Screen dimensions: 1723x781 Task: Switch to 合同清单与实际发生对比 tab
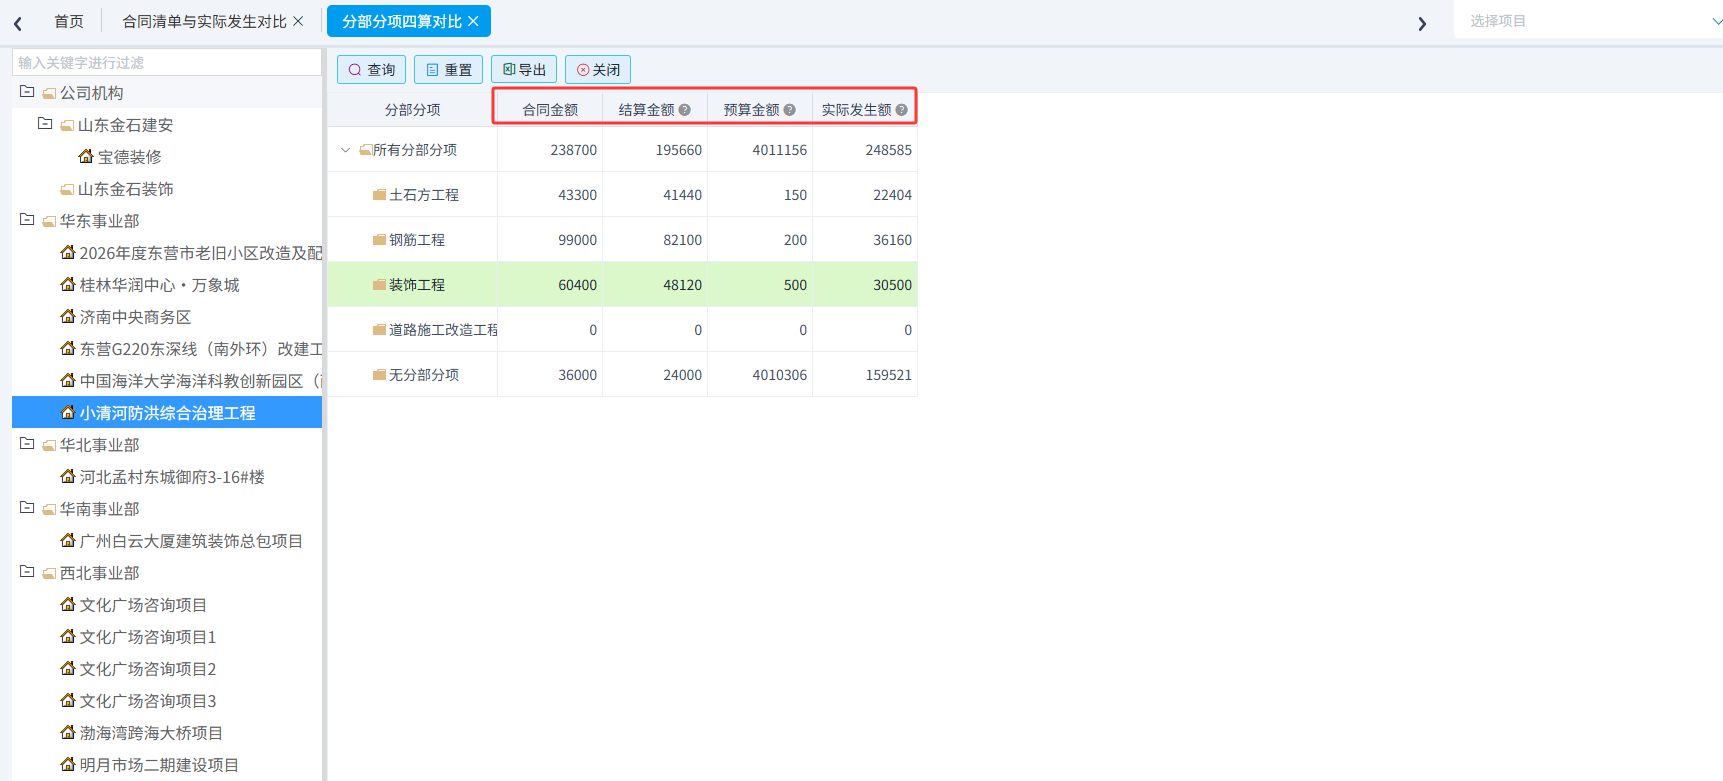[x=204, y=21]
